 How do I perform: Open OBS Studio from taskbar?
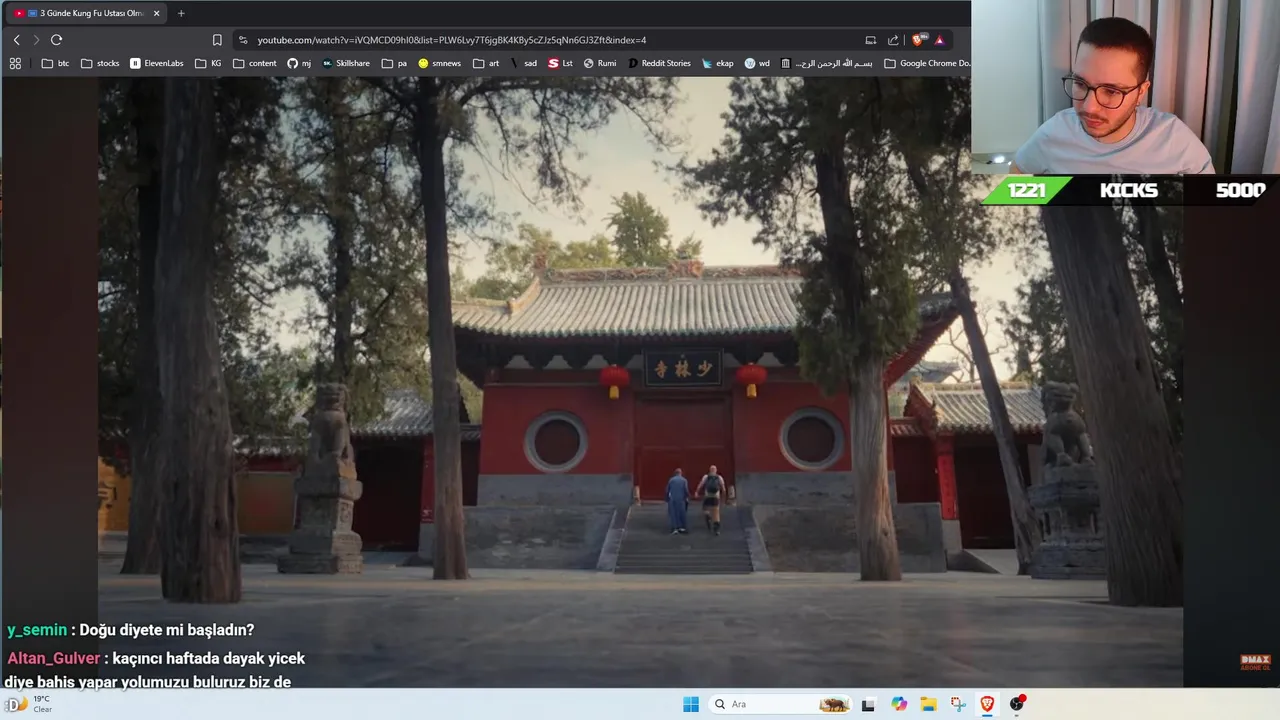[x=1017, y=704]
